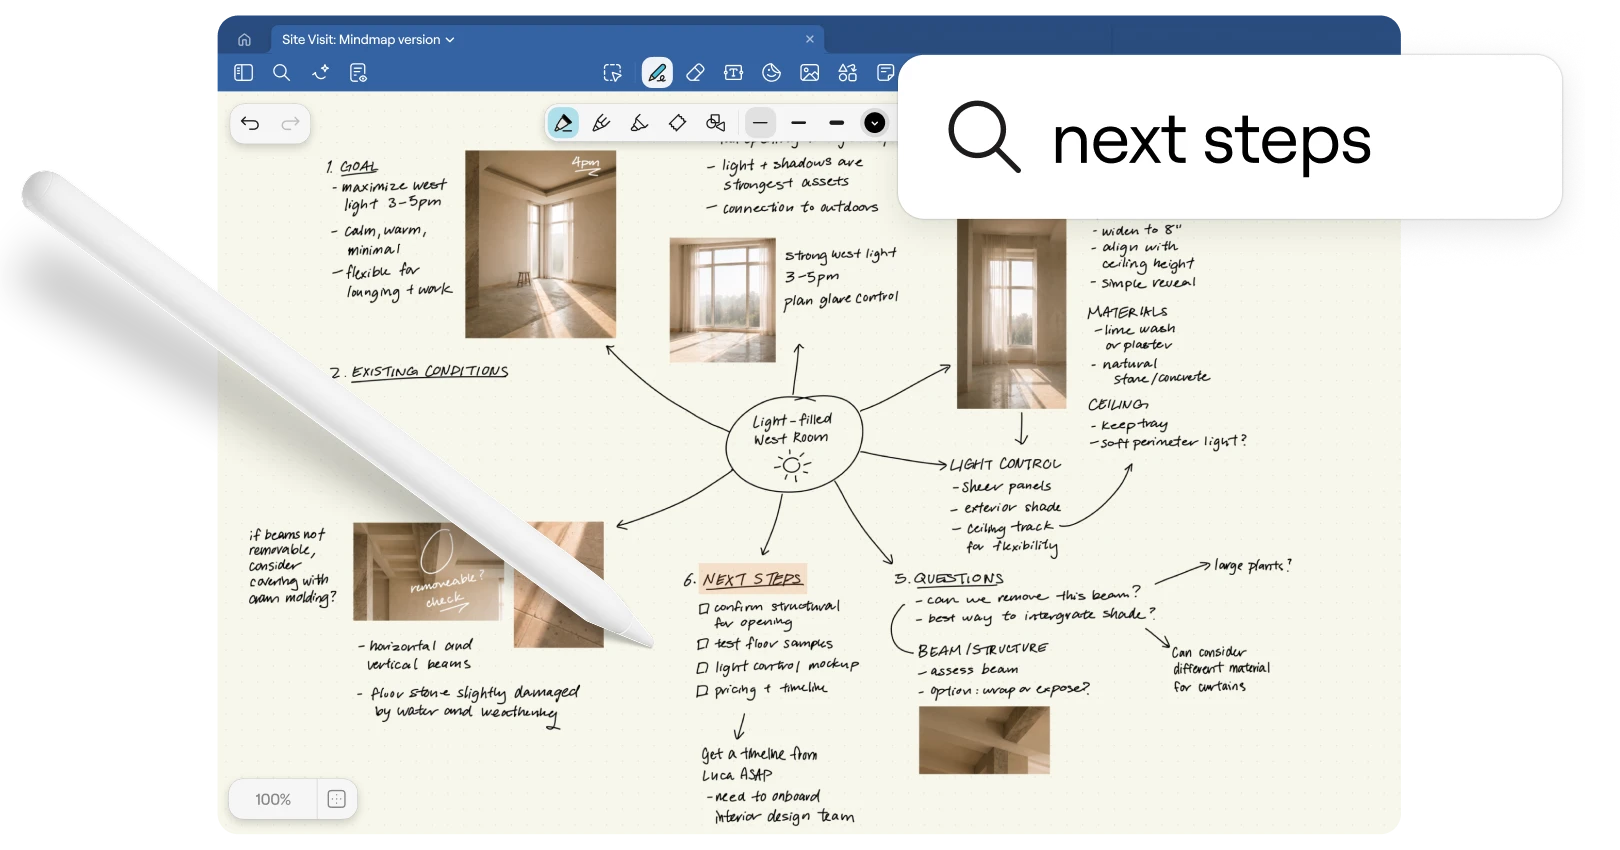Close the Site Visit document tab
Image resolution: width=1620 pixels, height=850 pixels.
click(x=810, y=39)
